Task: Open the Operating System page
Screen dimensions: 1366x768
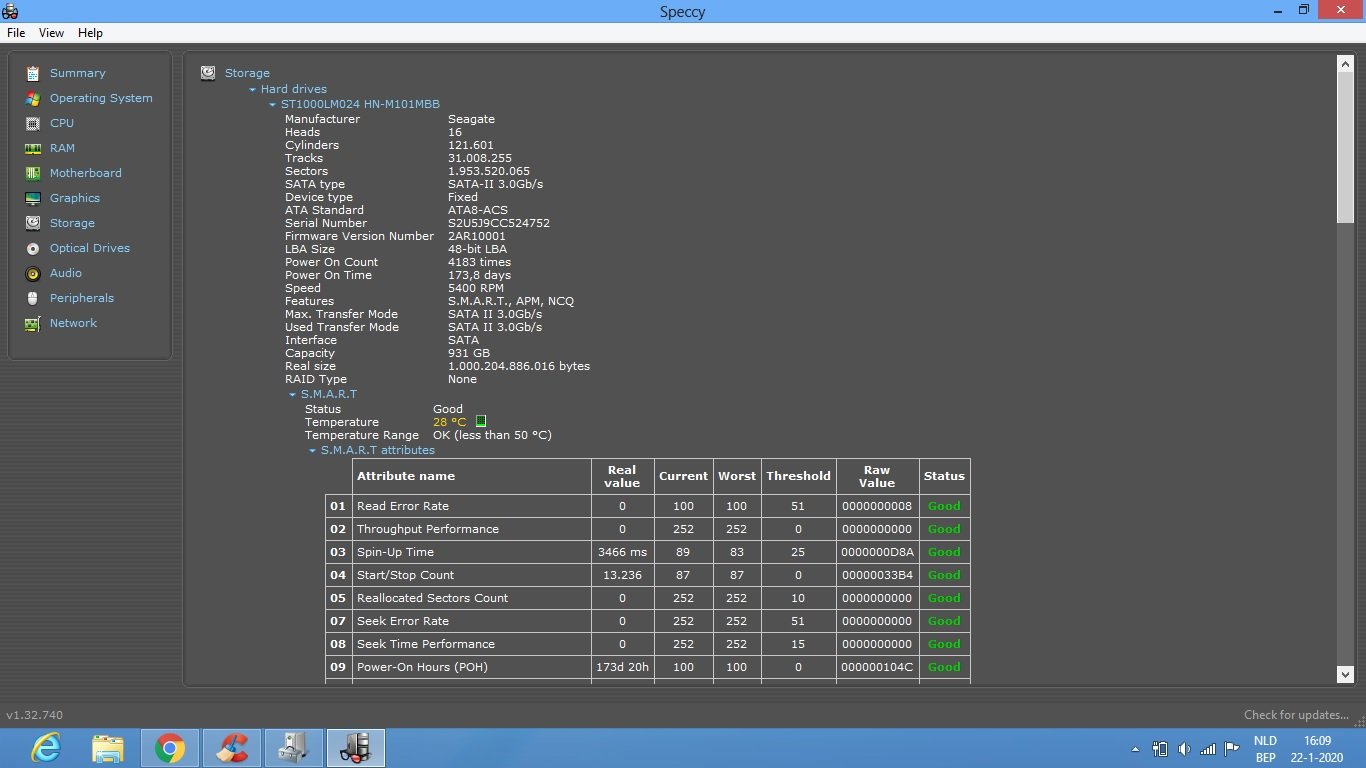Action: click(101, 98)
